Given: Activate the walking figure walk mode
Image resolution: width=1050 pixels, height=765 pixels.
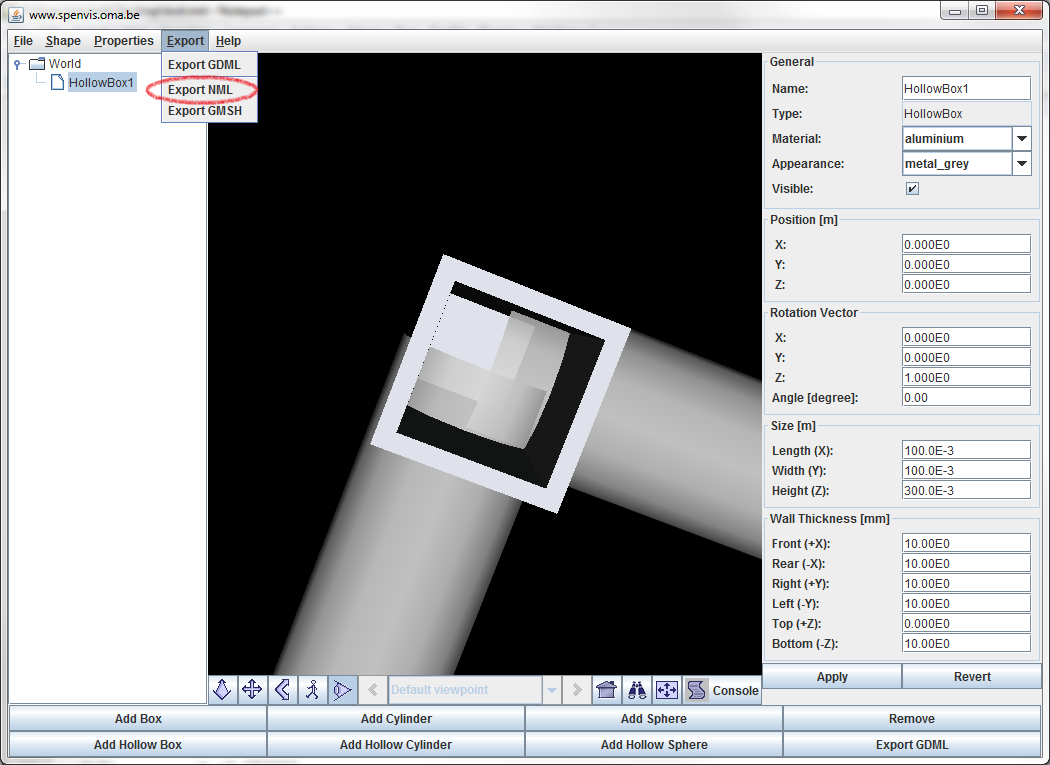Looking at the screenshot, I should coord(312,689).
